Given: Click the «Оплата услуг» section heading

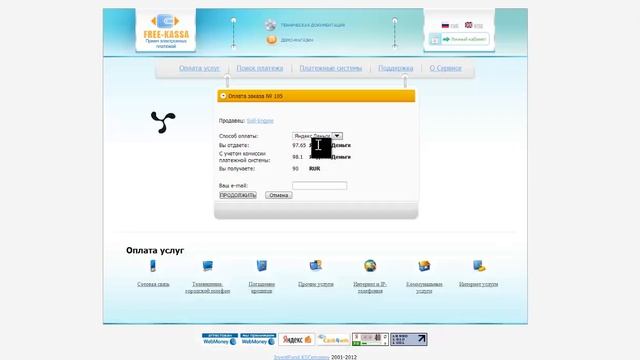Looking at the screenshot, I should click(x=155, y=250).
